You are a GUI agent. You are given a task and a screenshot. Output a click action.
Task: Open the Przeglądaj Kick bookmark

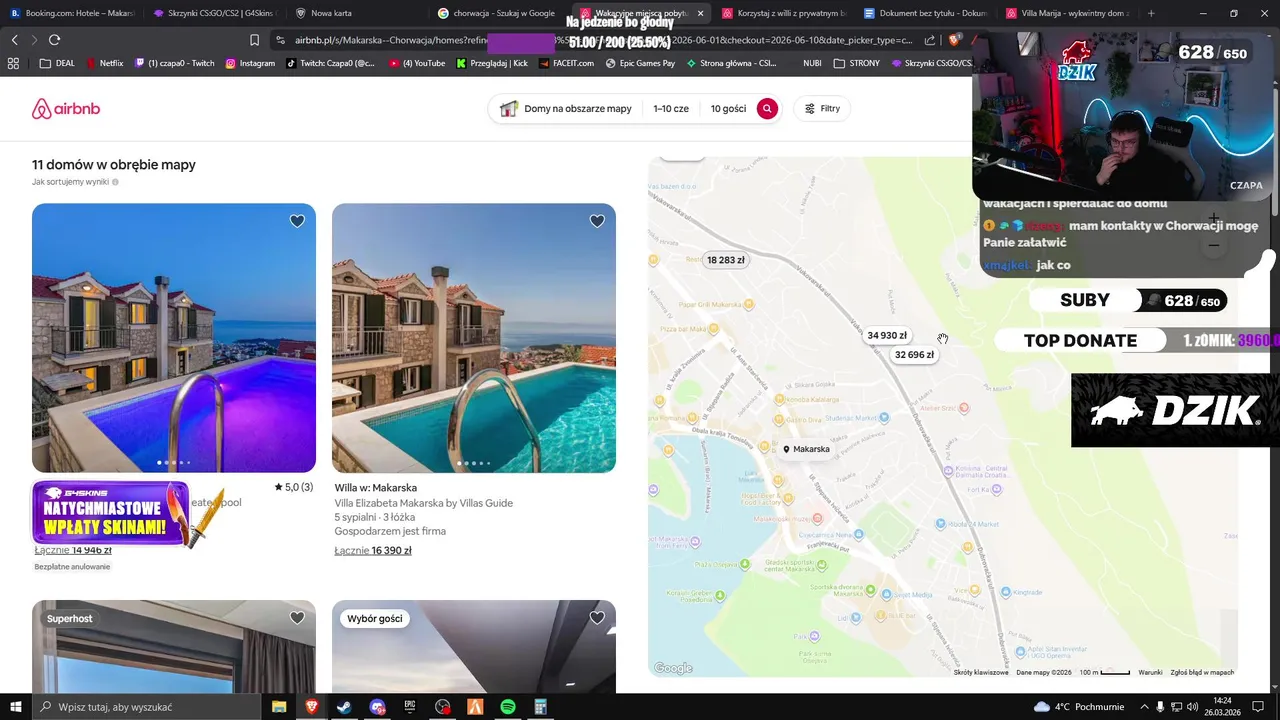(x=492, y=63)
